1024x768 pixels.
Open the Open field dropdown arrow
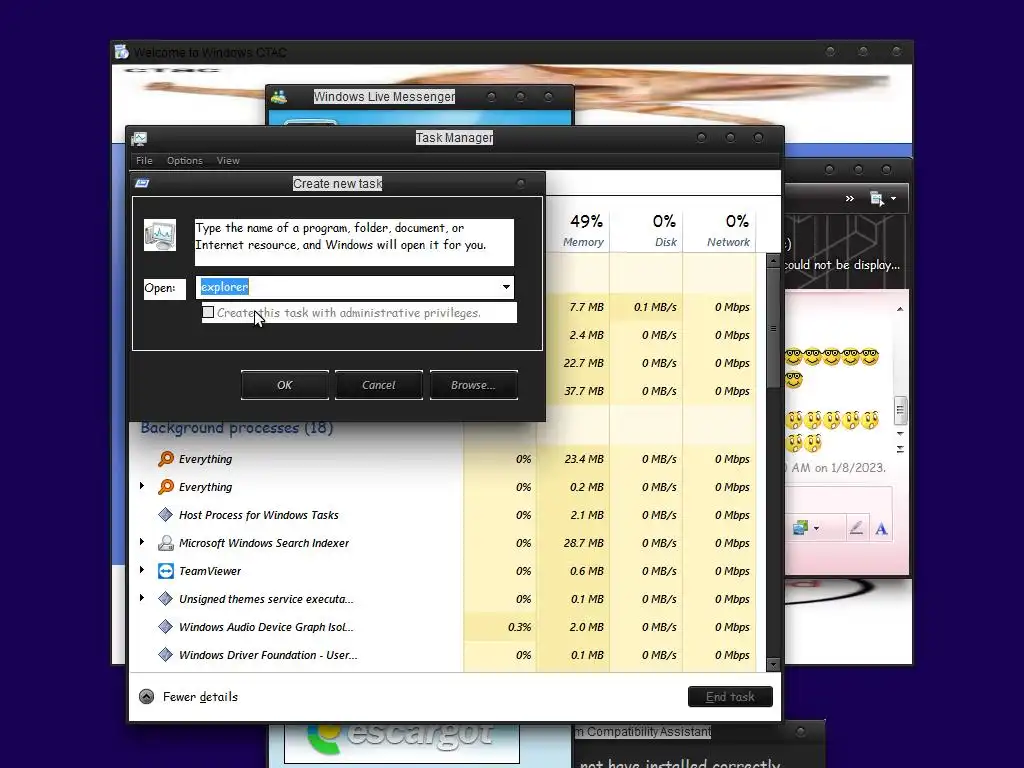[506, 287]
